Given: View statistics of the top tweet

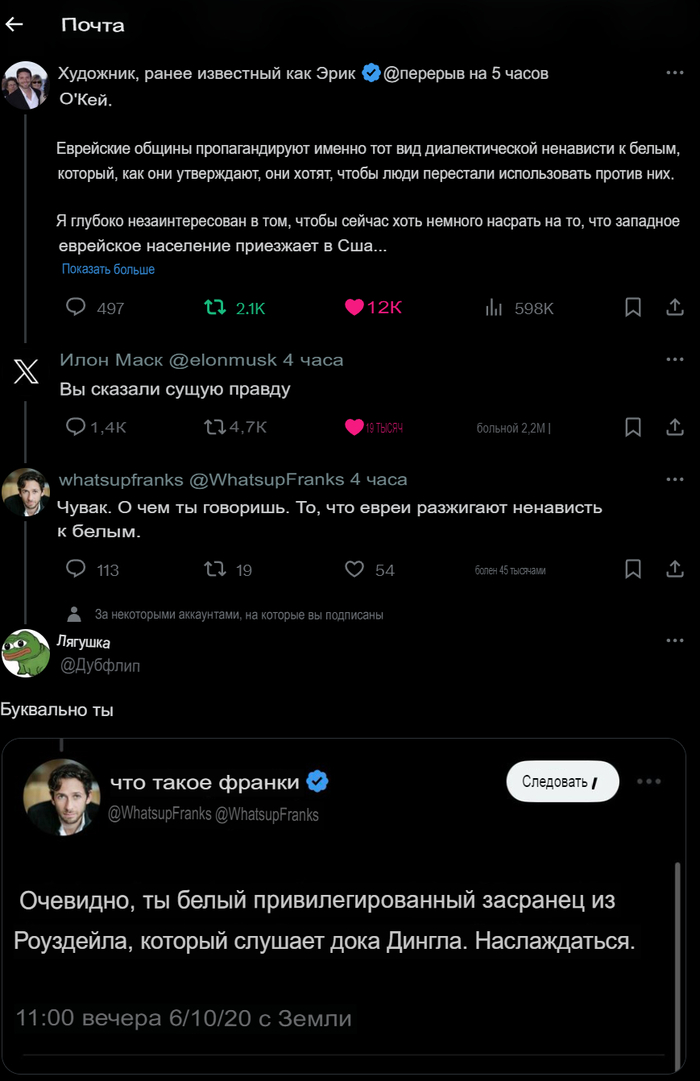Looking at the screenshot, I should [x=493, y=308].
